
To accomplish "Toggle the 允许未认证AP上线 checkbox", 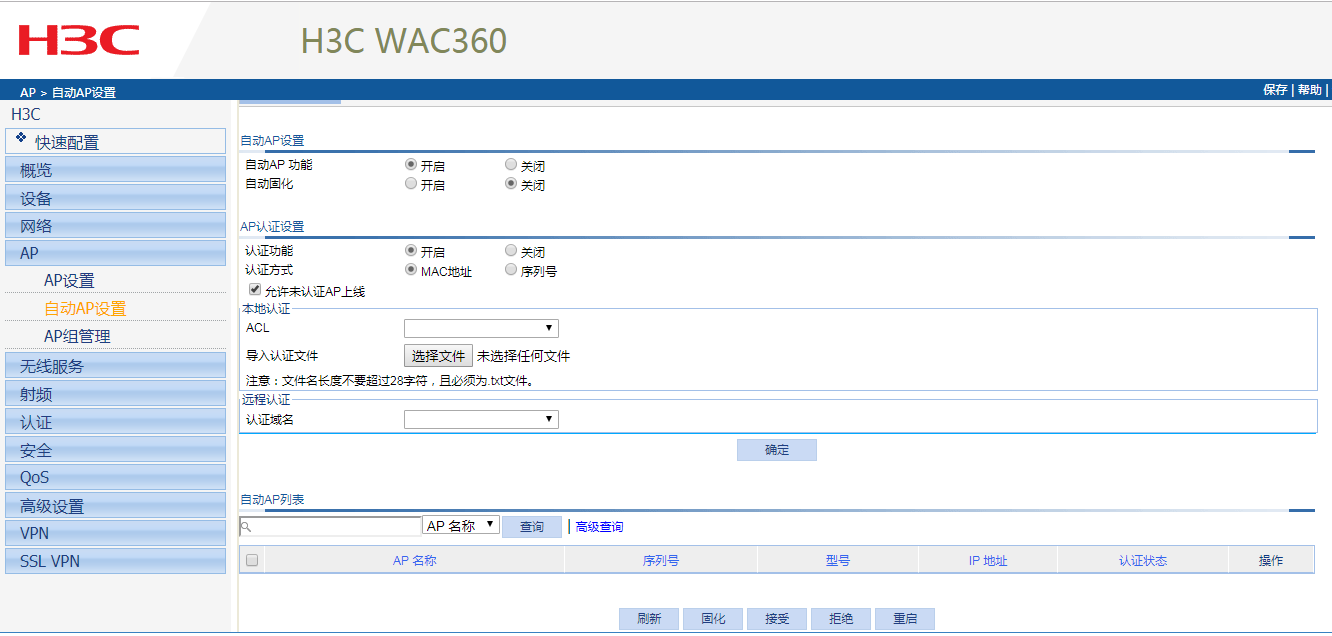I will point(254,290).
